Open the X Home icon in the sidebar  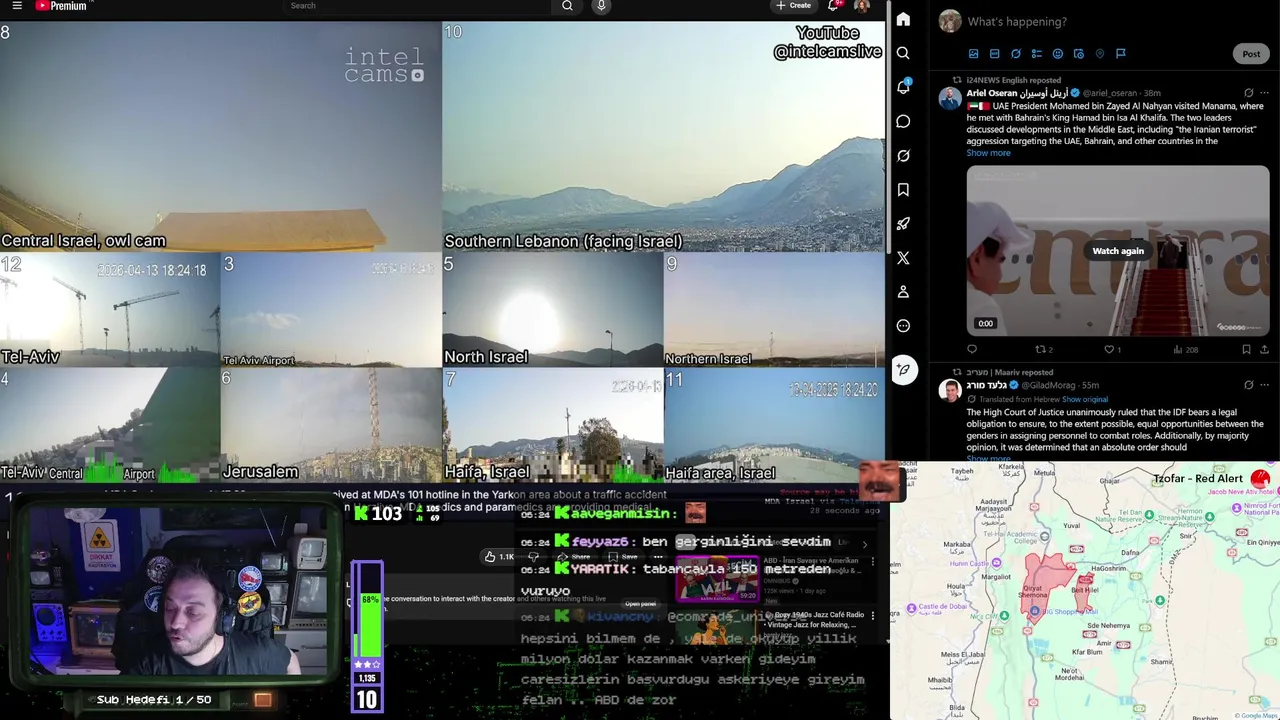pos(903,19)
